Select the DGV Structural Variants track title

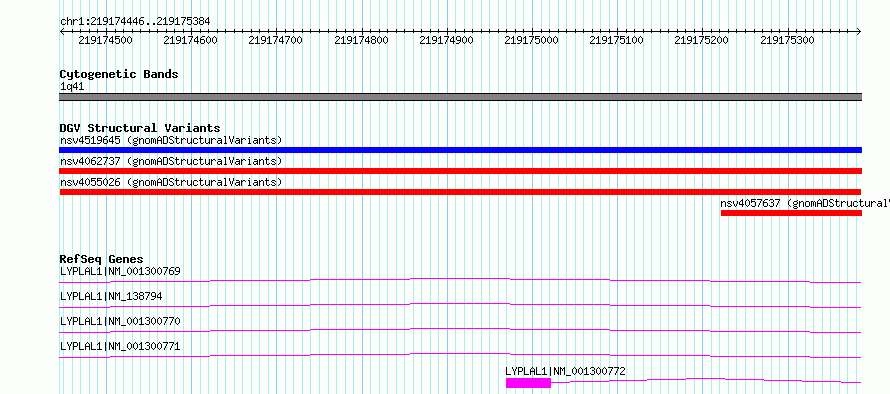[140, 128]
